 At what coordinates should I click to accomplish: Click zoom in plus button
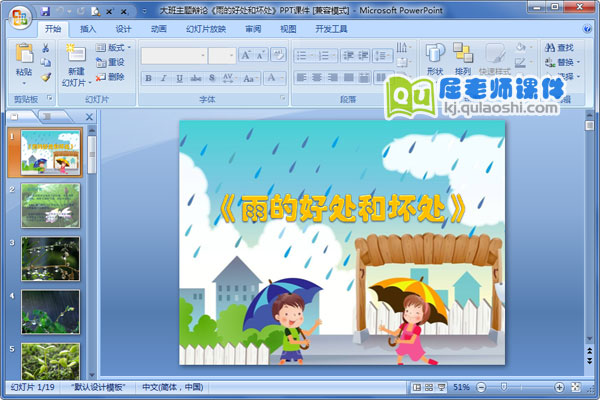[x=559, y=388]
